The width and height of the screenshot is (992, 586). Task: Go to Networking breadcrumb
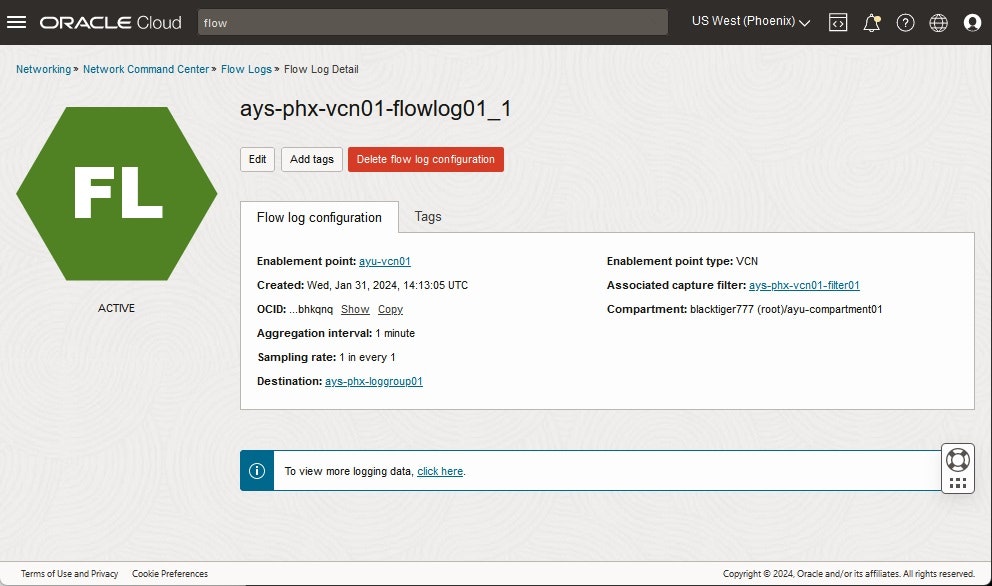[x=44, y=69]
